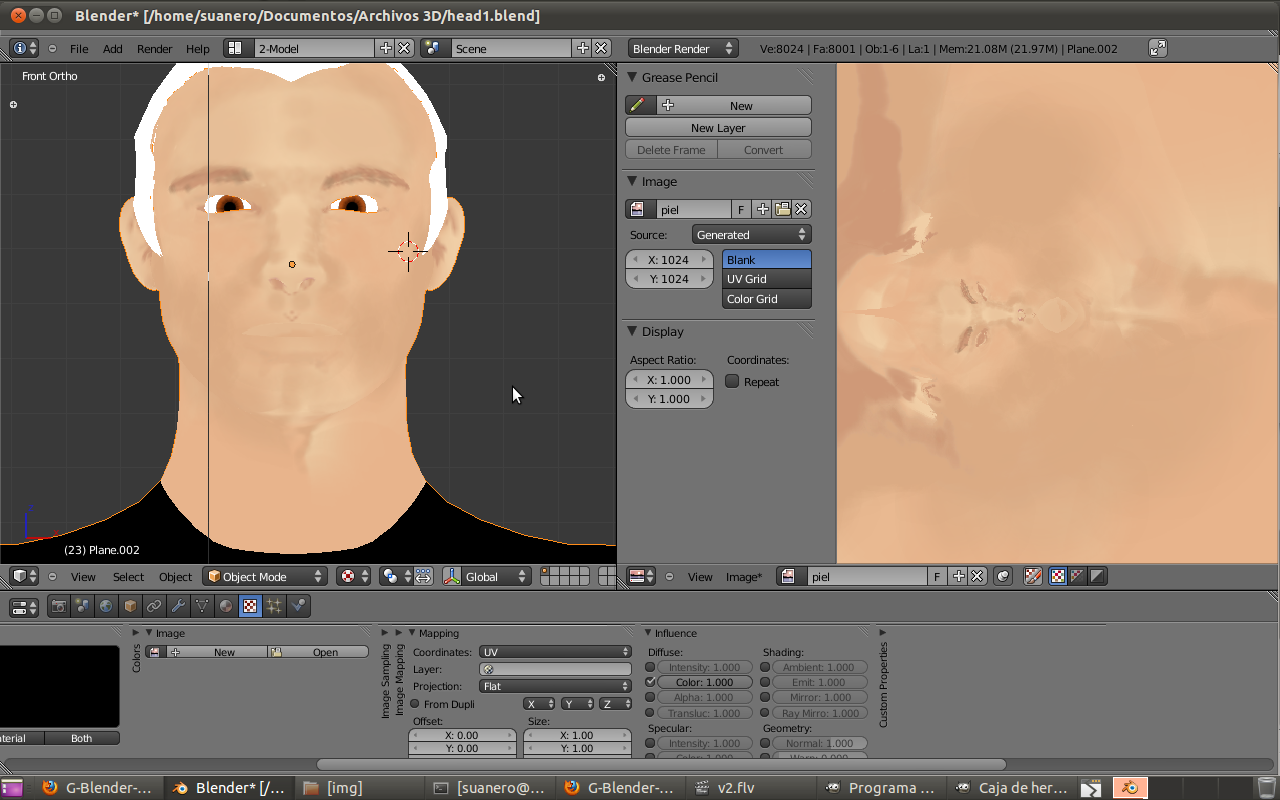Open the Blender Render engine dropdown
This screenshot has width=1280, height=800.
click(x=683, y=48)
